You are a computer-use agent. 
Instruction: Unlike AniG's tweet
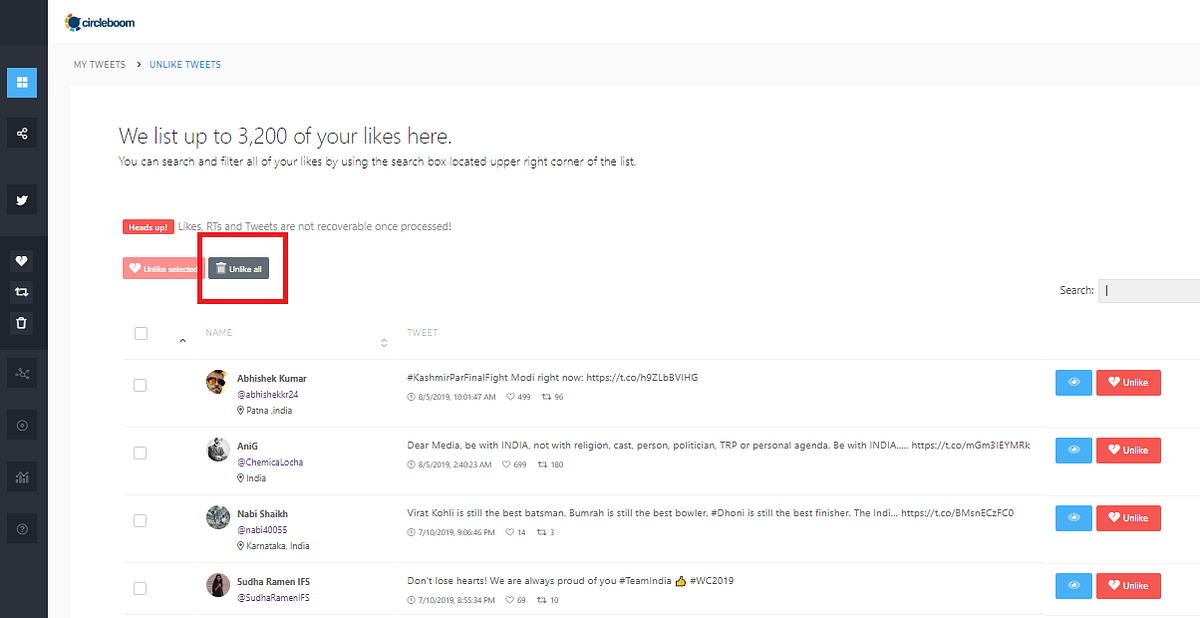point(1128,450)
